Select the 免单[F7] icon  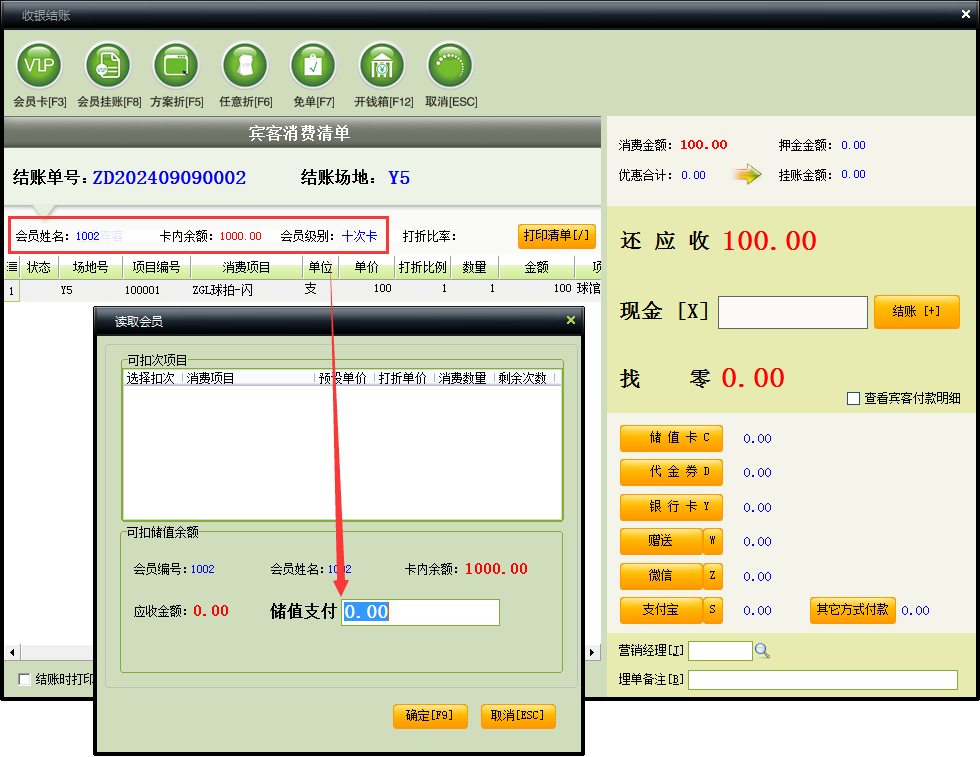[x=313, y=65]
